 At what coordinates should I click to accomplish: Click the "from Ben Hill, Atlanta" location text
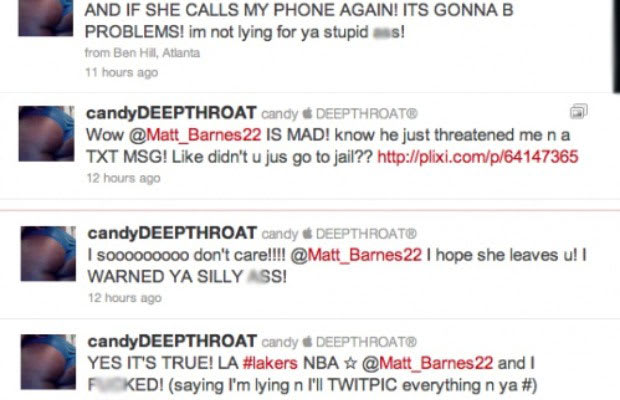point(142,53)
